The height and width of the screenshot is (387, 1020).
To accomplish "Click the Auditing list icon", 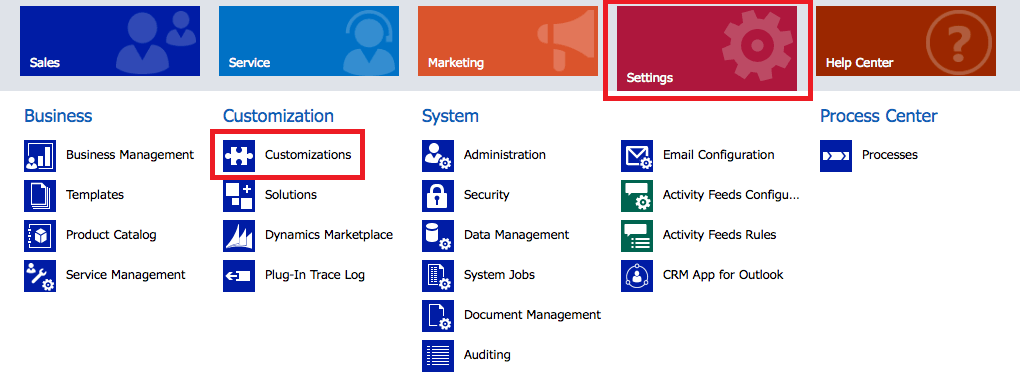I will (438, 355).
